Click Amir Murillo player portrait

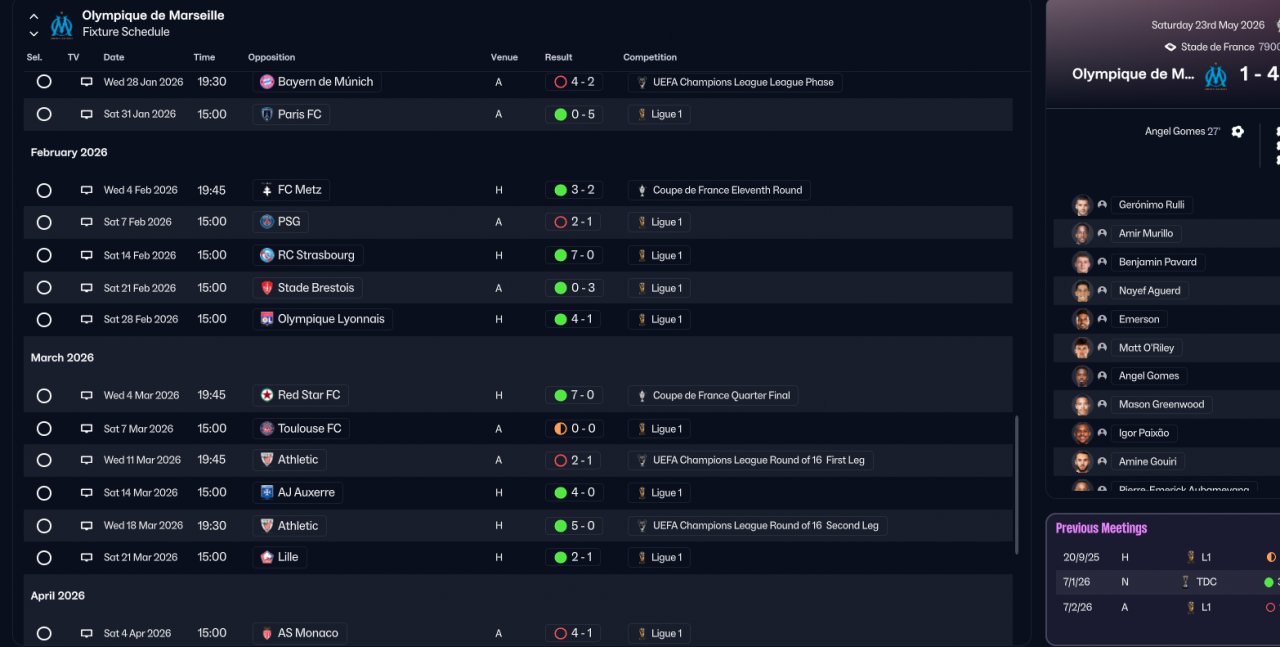(x=1081, y=234)
